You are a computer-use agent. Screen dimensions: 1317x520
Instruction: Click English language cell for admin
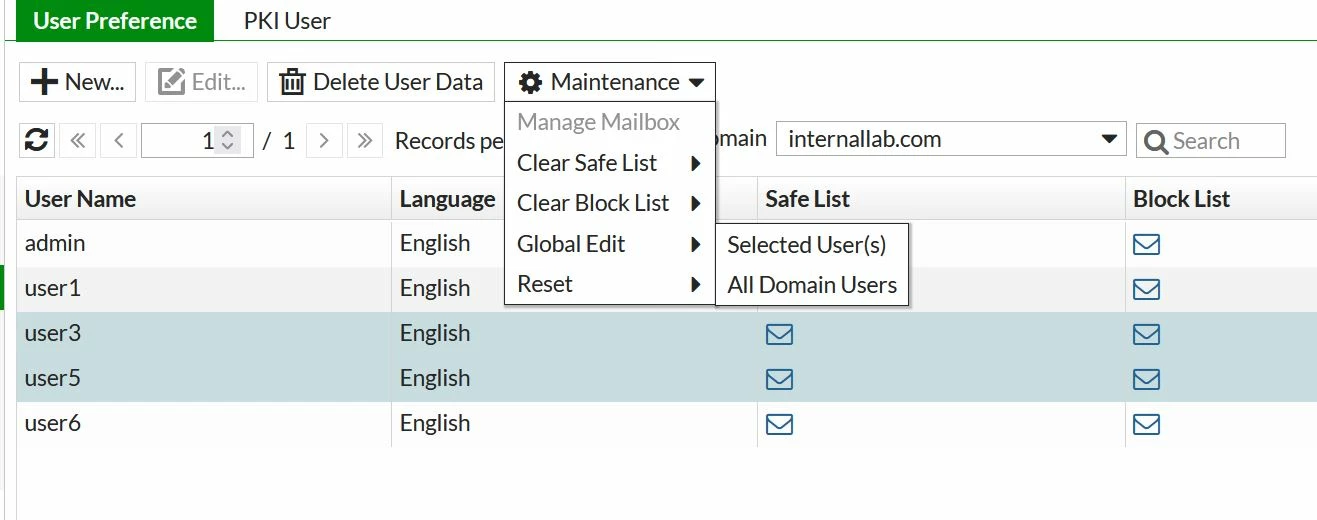(x=435, y=244)
